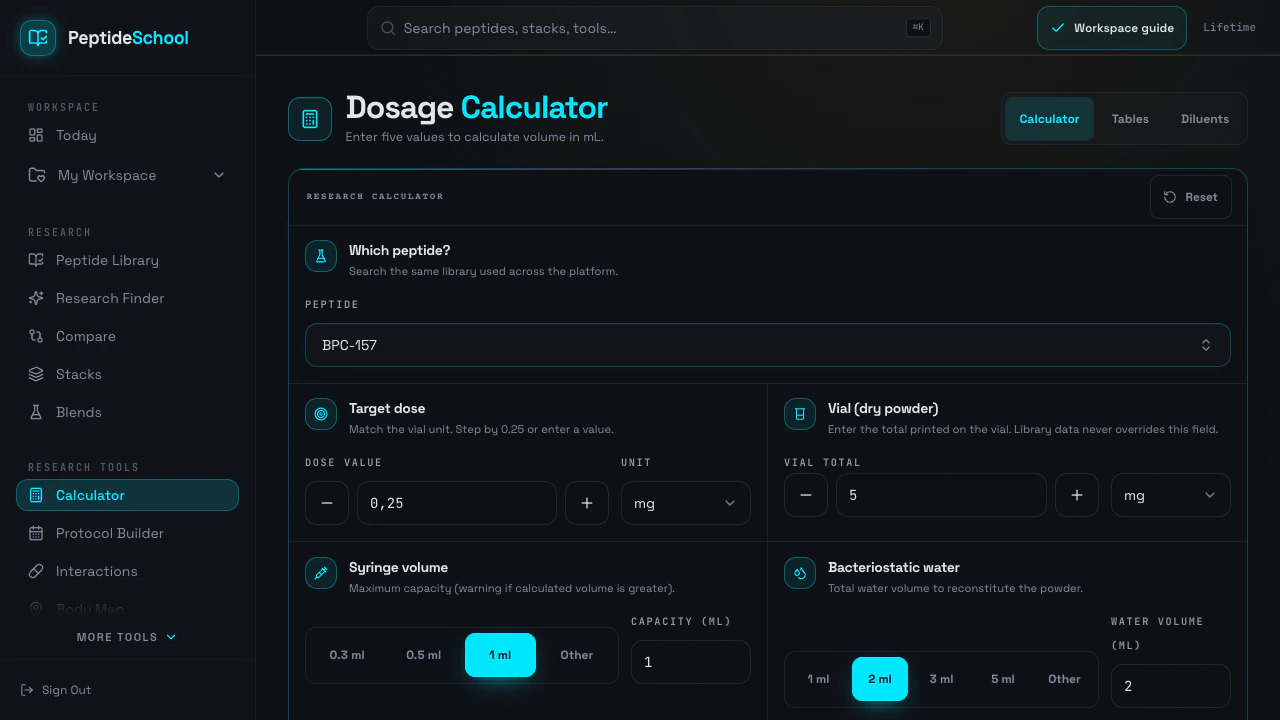1280x720 pixels.
Task: Open the Workspace guide button
Action: coord(1112,28)
